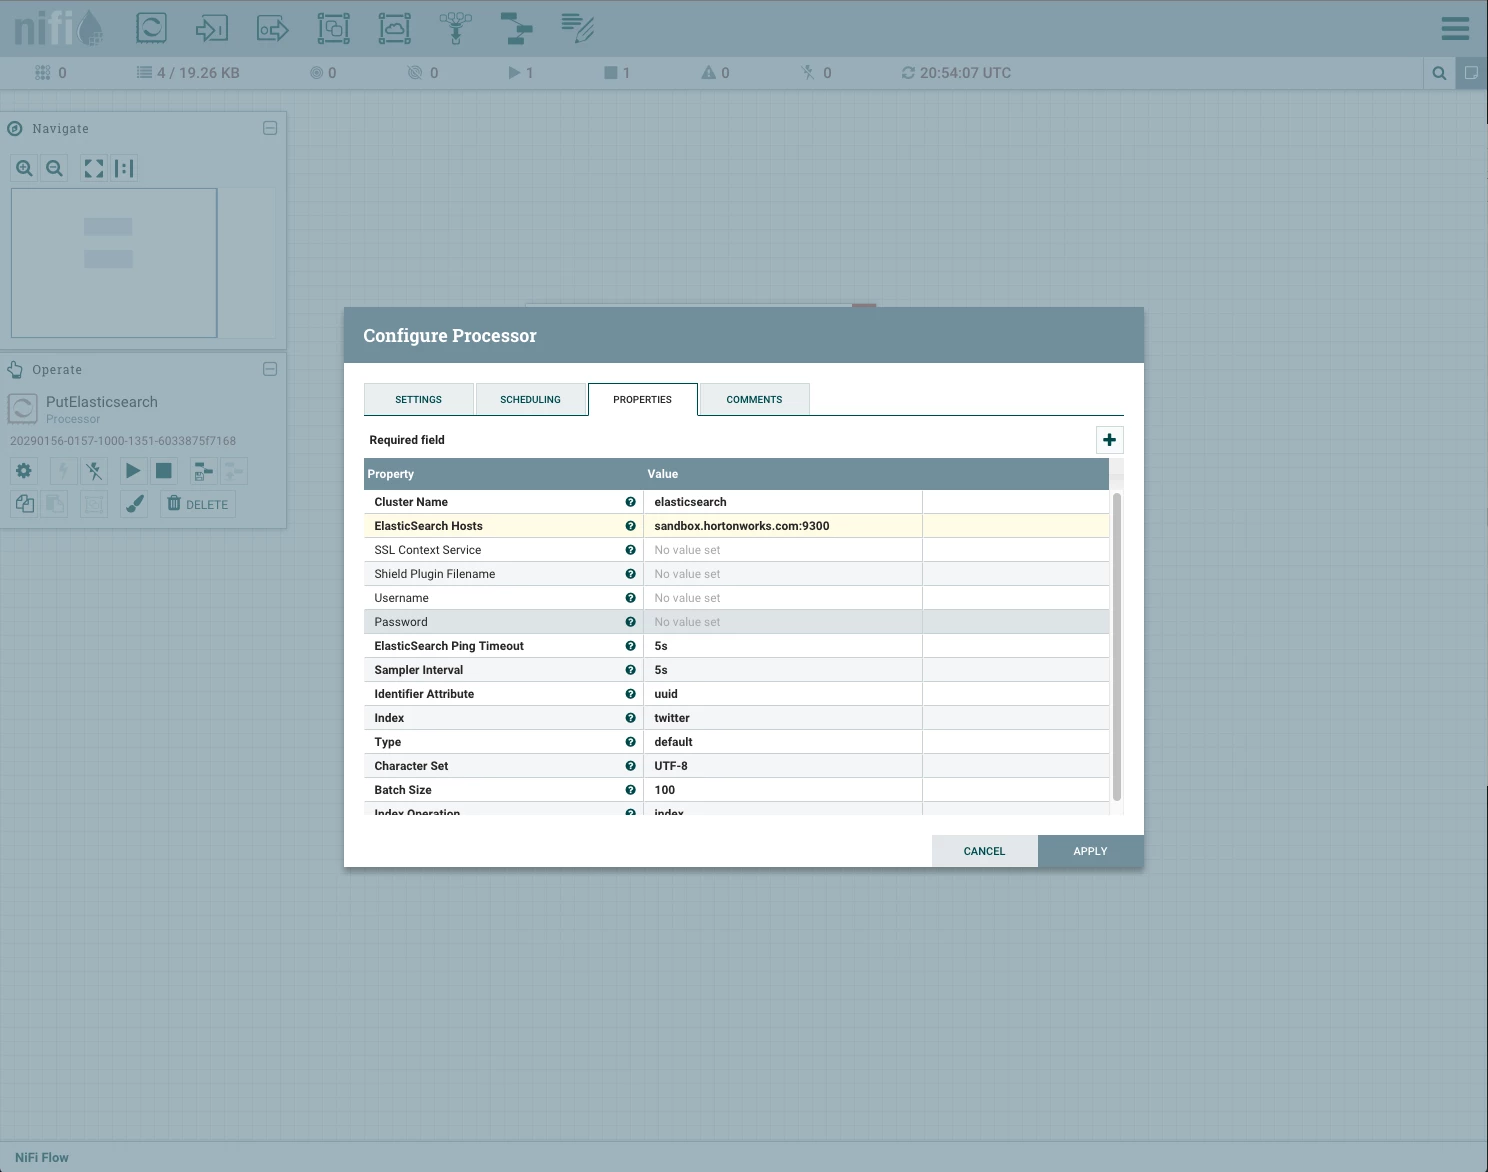The image size is (1488, 1172).
Task: Switch to the Scheduling tab
Action: (x=530, y=399)
